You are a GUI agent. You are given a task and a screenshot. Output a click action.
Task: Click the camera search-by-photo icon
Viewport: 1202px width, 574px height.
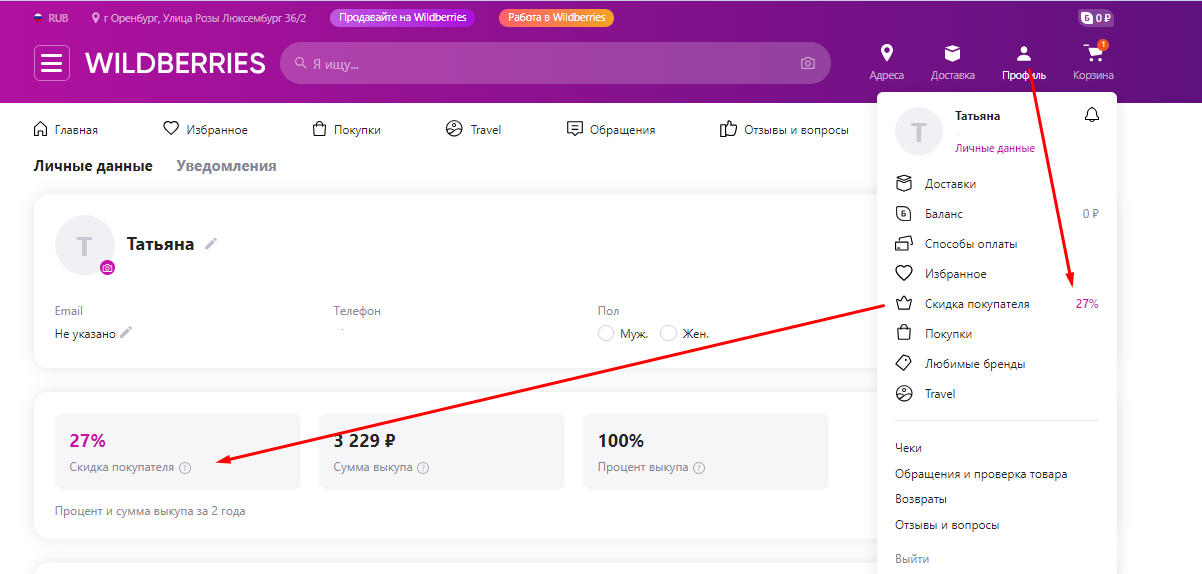(808, 63)
